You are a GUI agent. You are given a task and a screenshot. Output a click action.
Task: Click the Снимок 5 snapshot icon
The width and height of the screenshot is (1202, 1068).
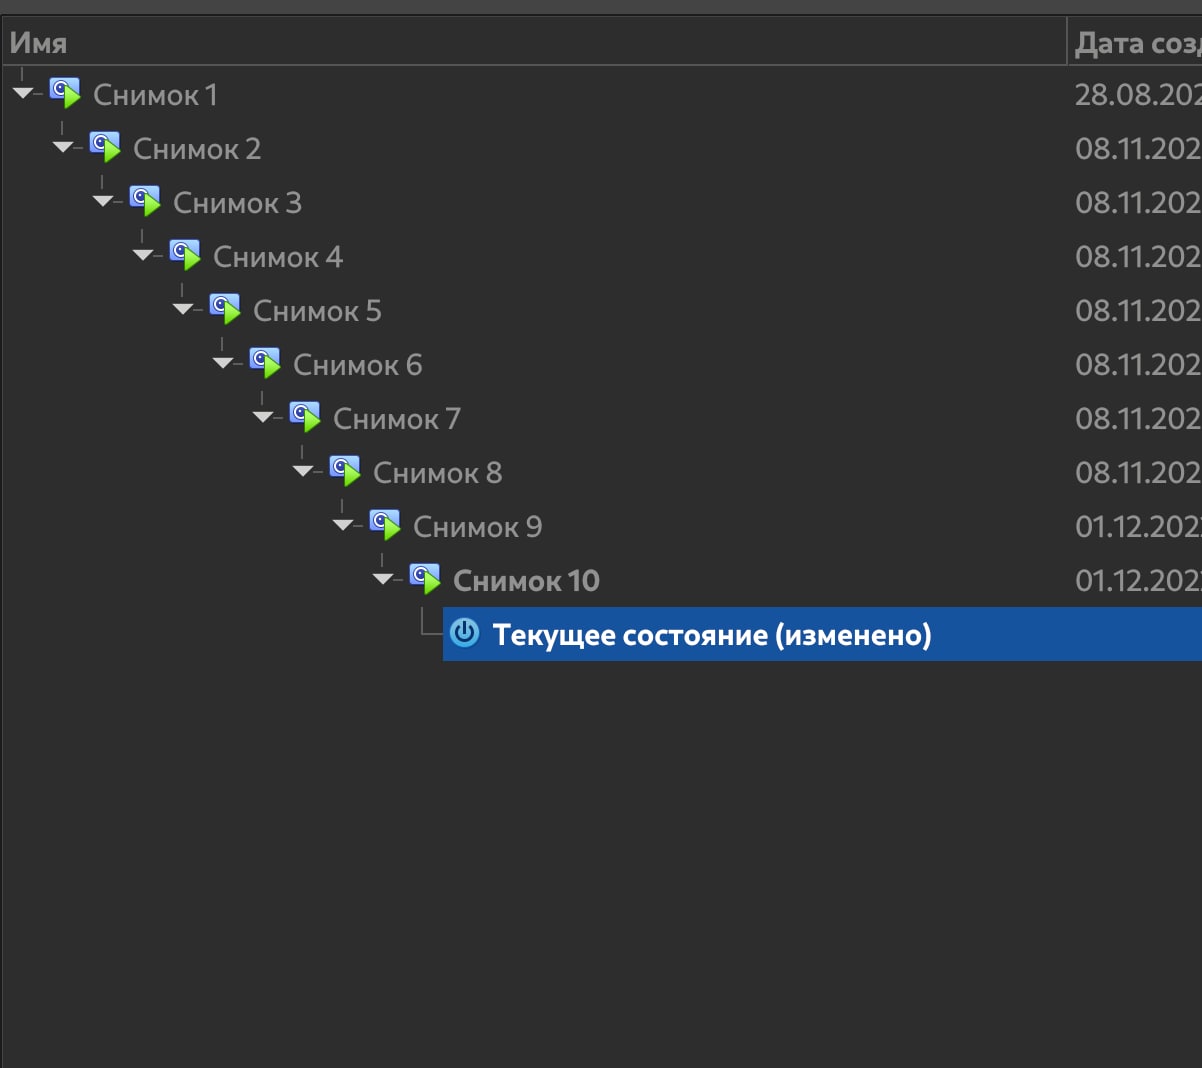coord(225,310)
